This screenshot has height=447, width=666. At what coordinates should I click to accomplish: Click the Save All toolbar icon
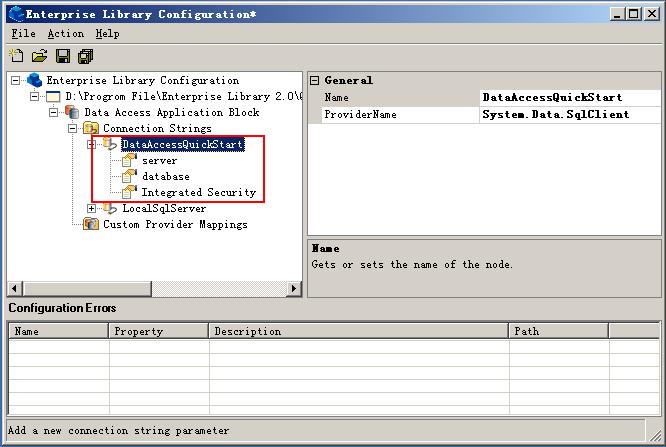pos(86,57)
